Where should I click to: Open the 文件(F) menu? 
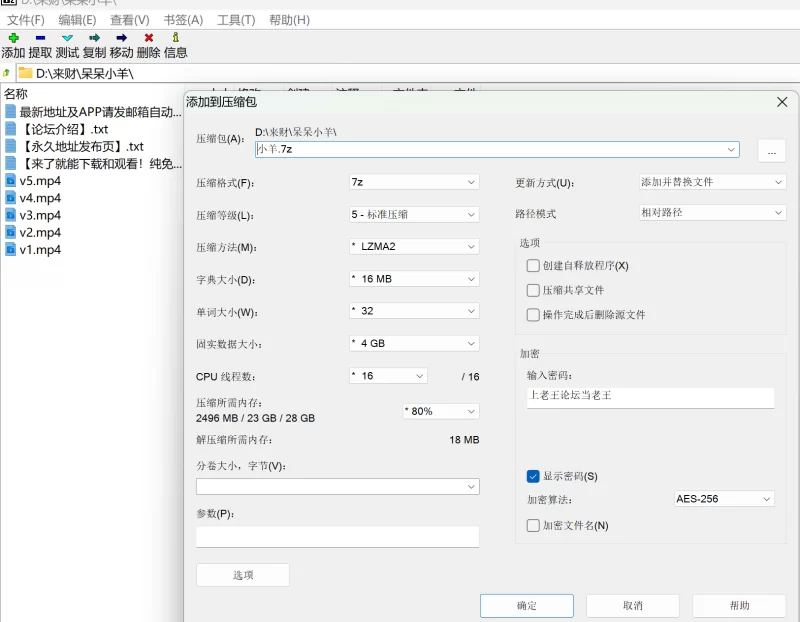[26, 20]
